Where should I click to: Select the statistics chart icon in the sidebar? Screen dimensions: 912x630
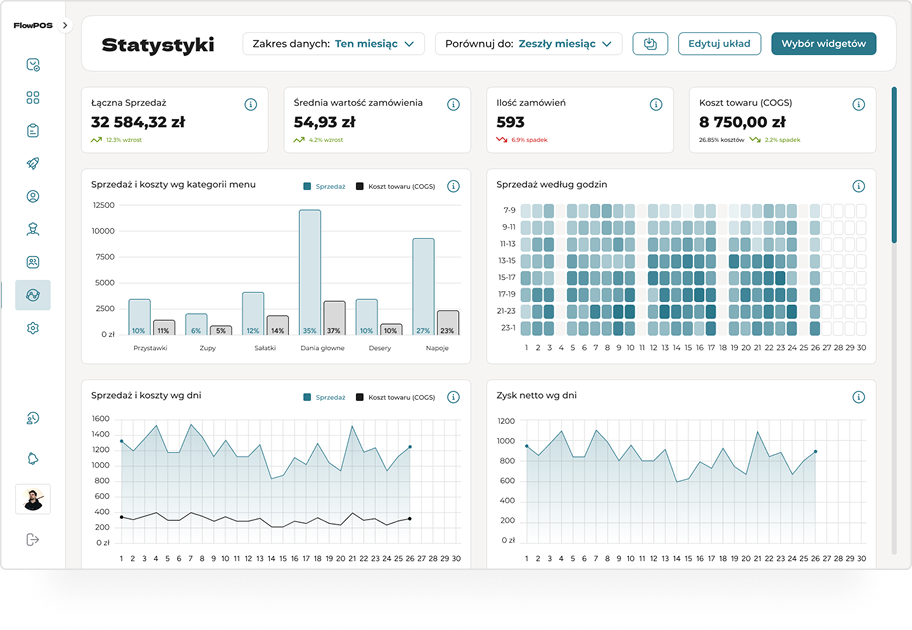[33, 296]
